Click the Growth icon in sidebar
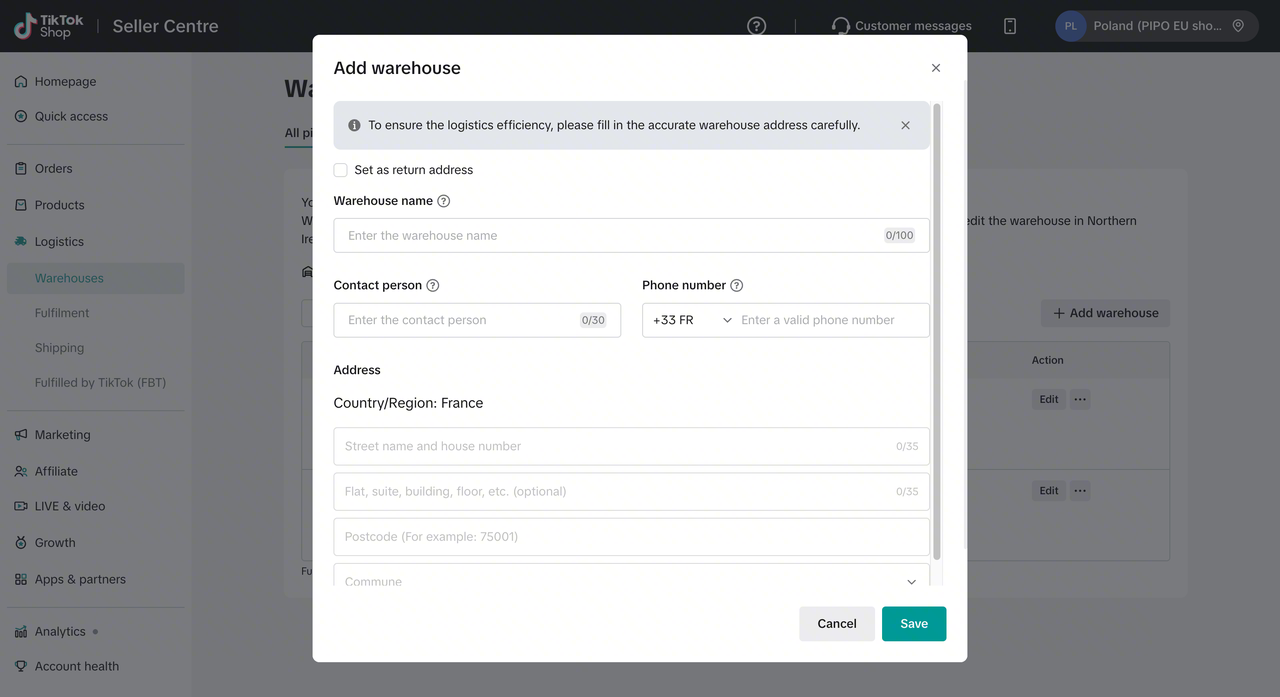1280x697 pixels. (x=21, y=543)
